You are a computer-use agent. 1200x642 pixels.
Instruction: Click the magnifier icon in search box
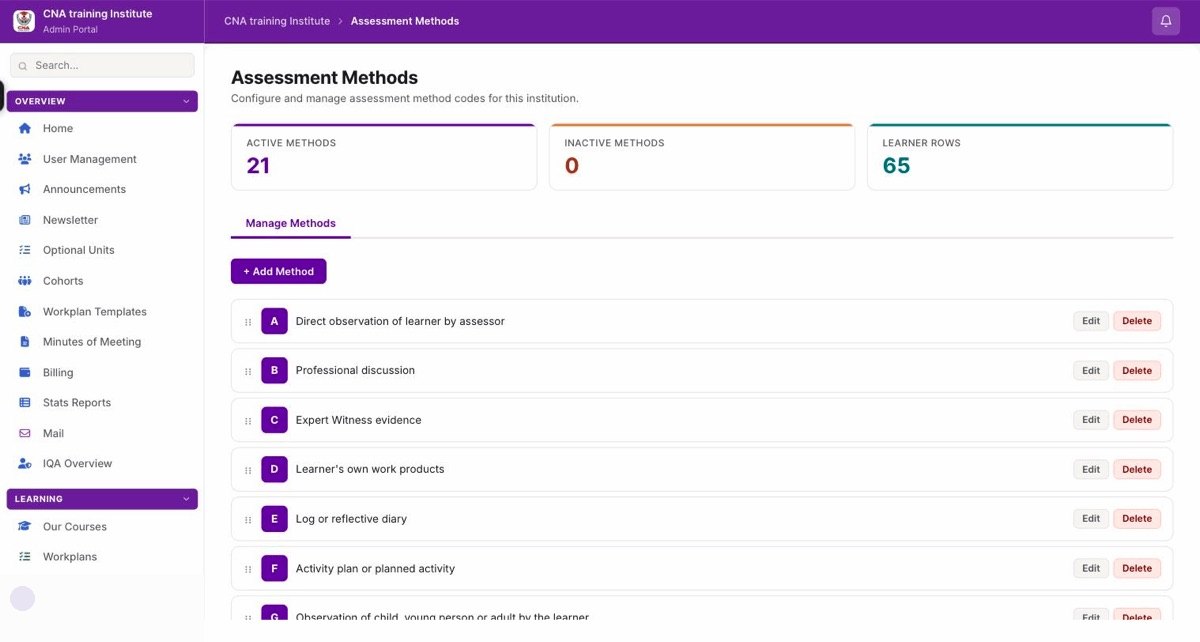[23, 66]
